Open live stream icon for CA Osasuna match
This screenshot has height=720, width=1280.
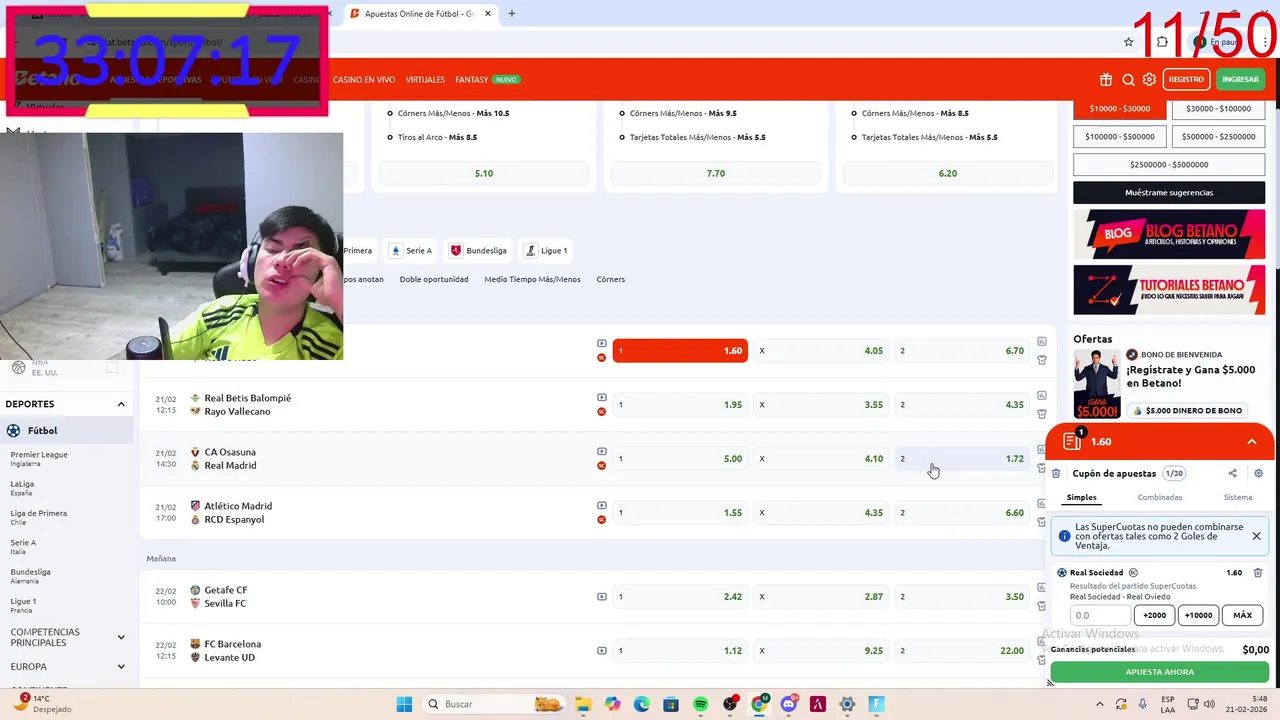[601, 451]
